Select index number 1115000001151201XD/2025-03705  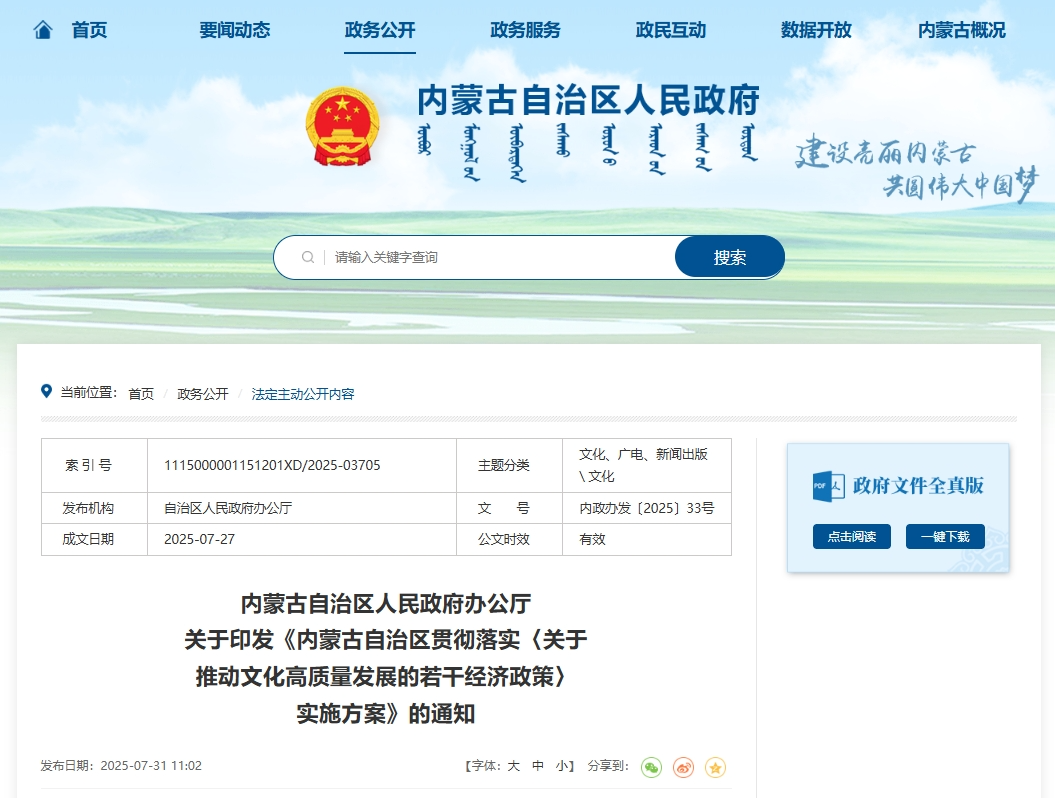[272, 466]
